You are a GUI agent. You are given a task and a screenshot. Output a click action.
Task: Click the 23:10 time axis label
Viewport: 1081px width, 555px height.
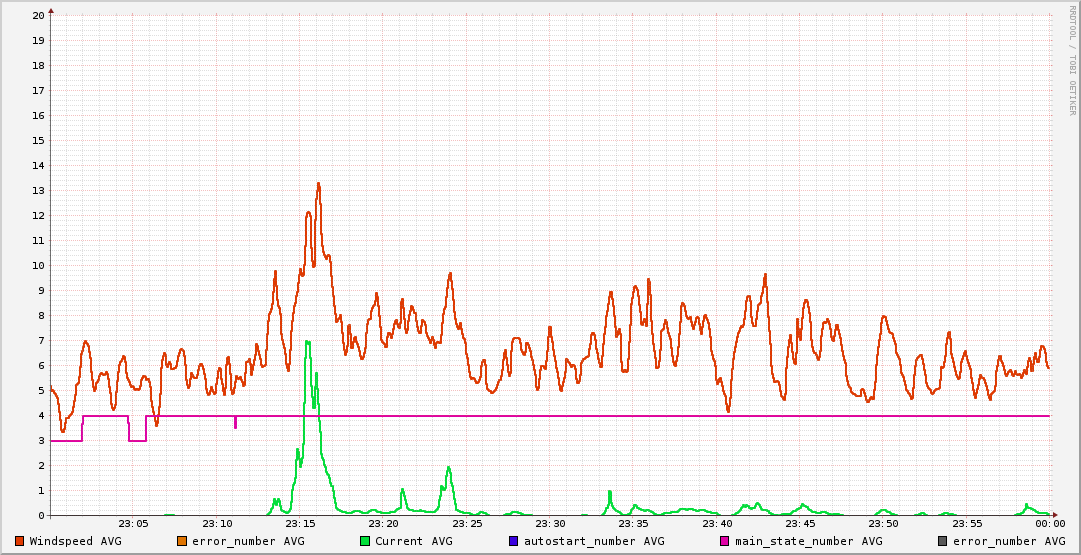[217, 525]
